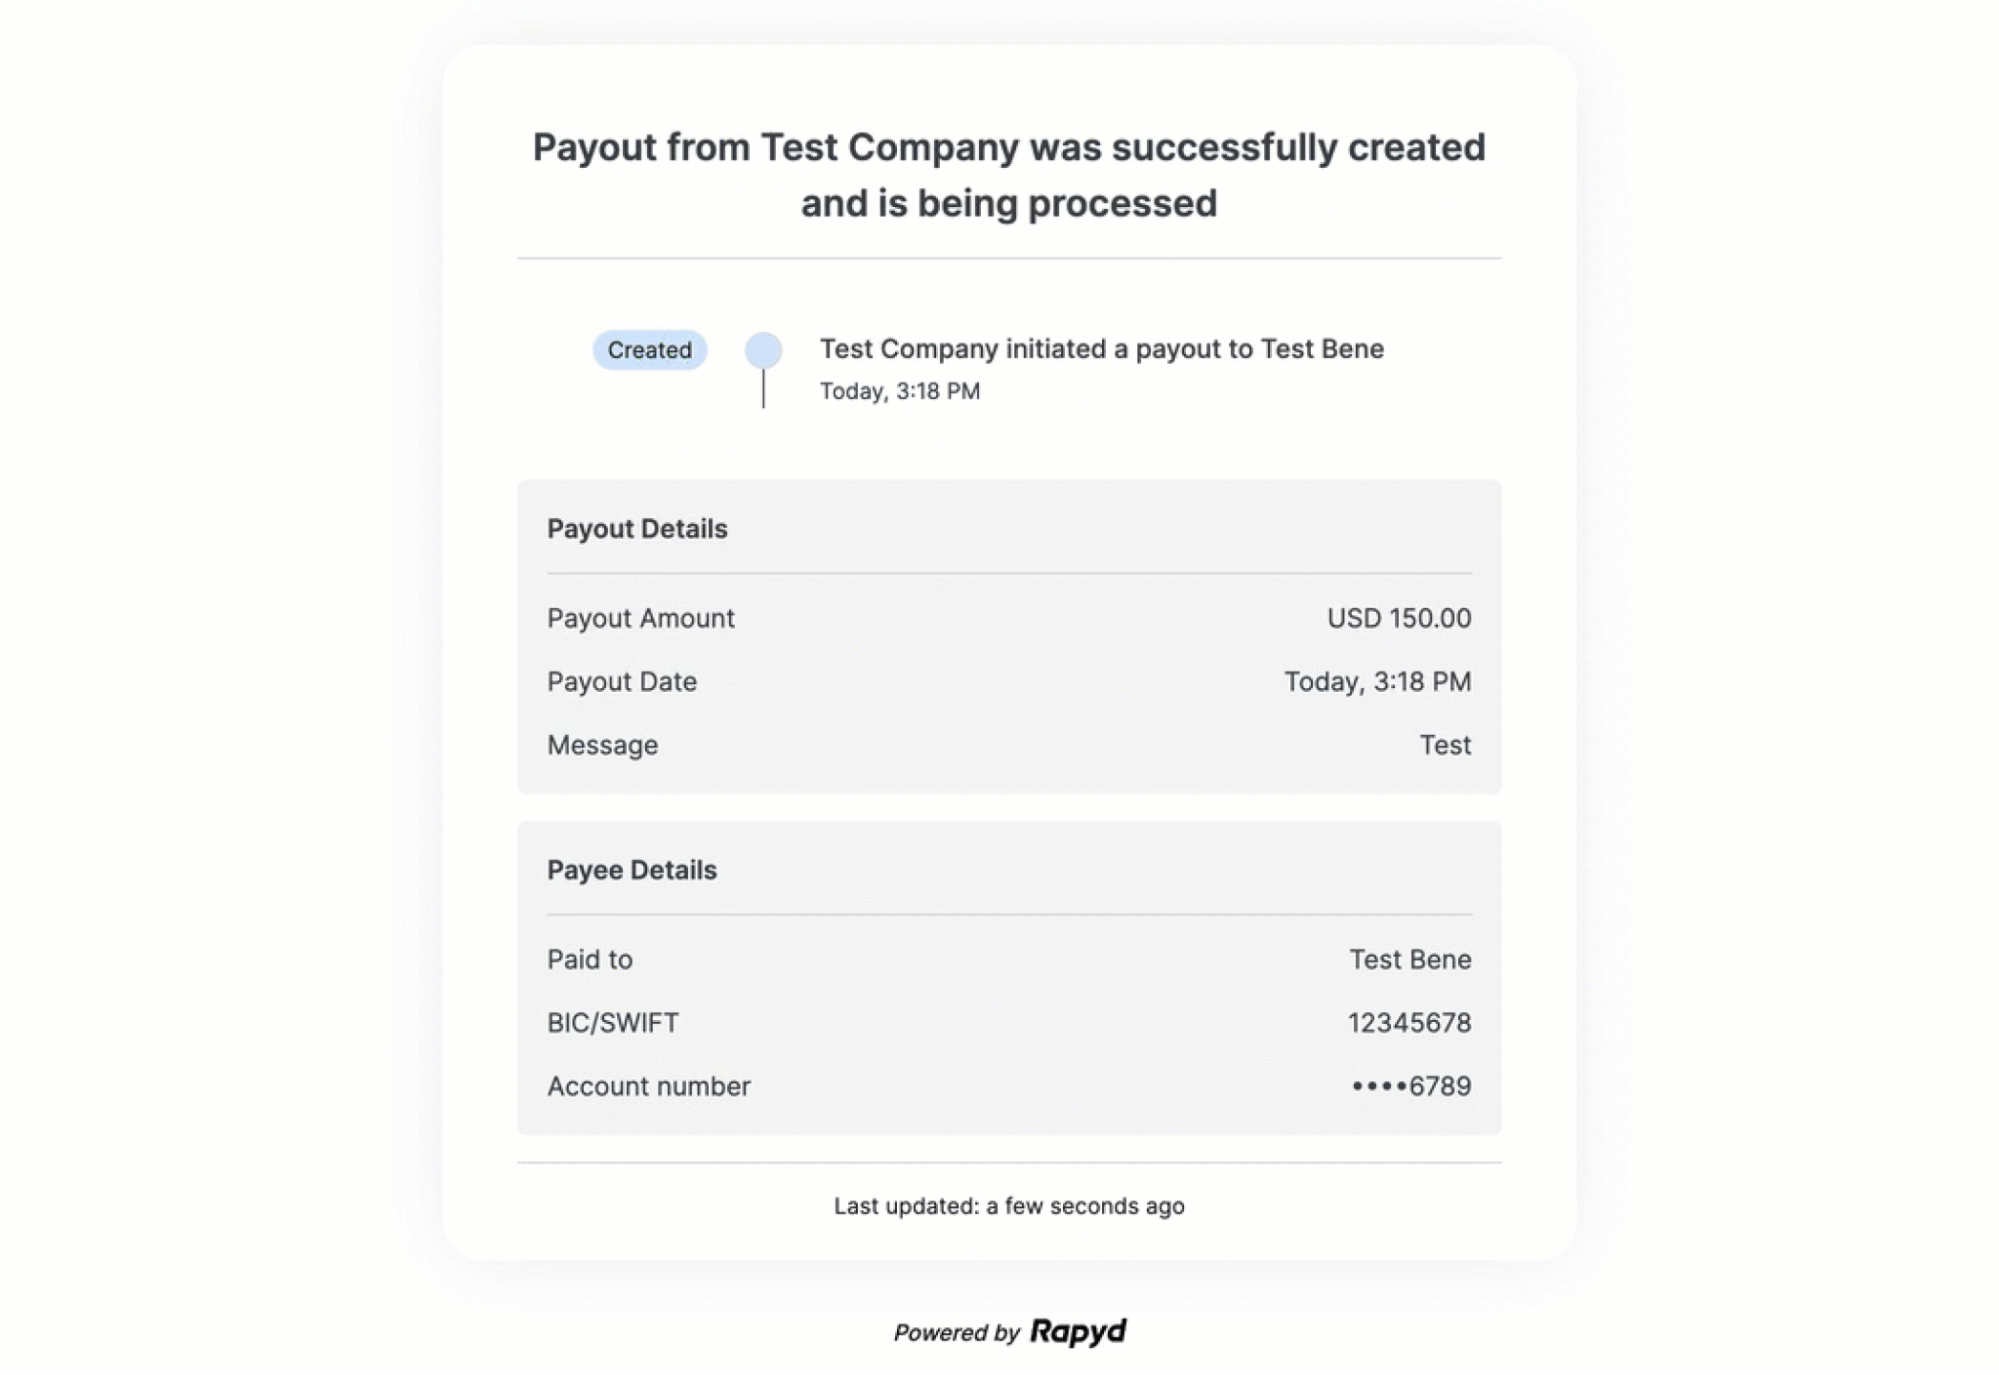Click the BIC/SWIFT label

[x=612, y=1023]
